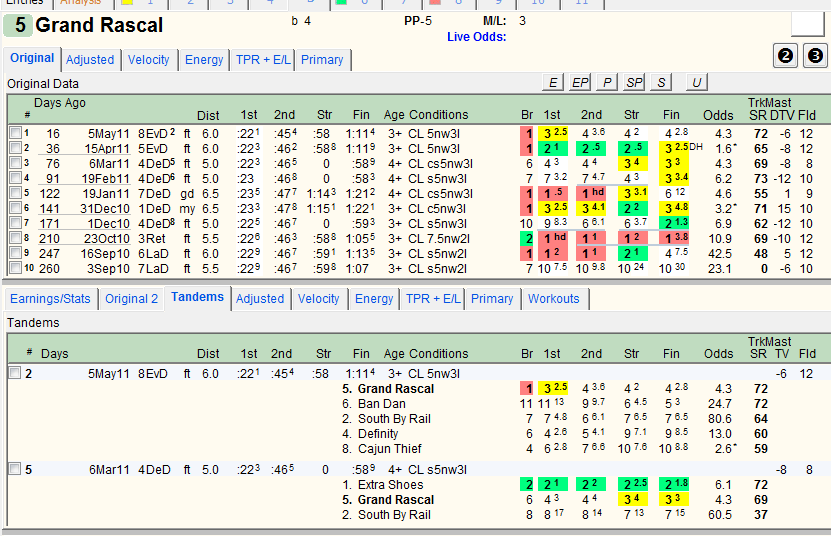Check the box for the 6Mar11 row in Original Data
Viewport: 831px width, 536px height.
click(x=15, y=163)
